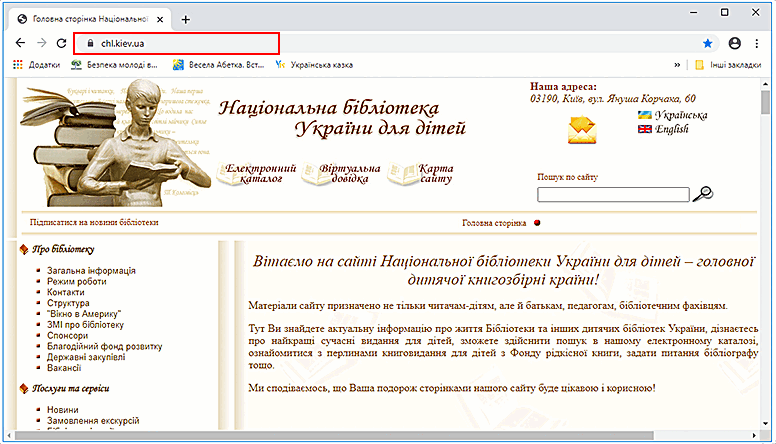Maximize the browser window
Image resolution: width=776 pixels, height=444 pixels.
(725, 12)
